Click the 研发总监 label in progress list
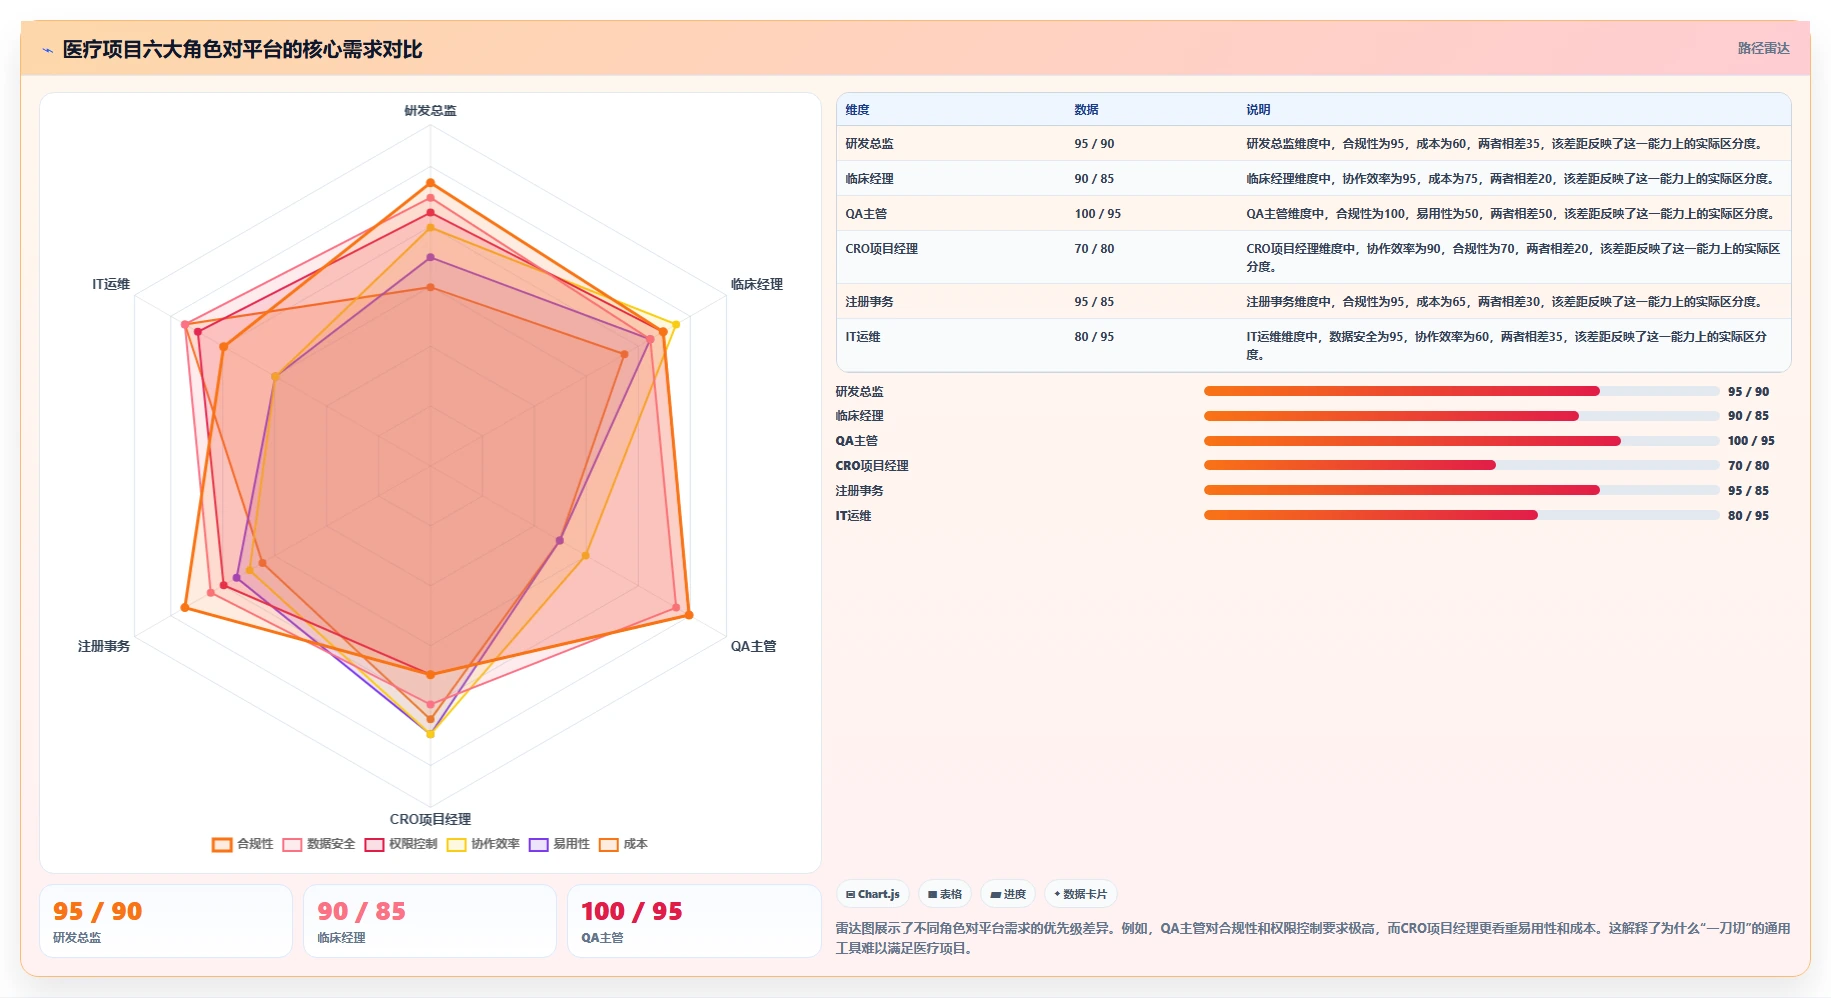The image size is (1831, 998). (860, 392)
